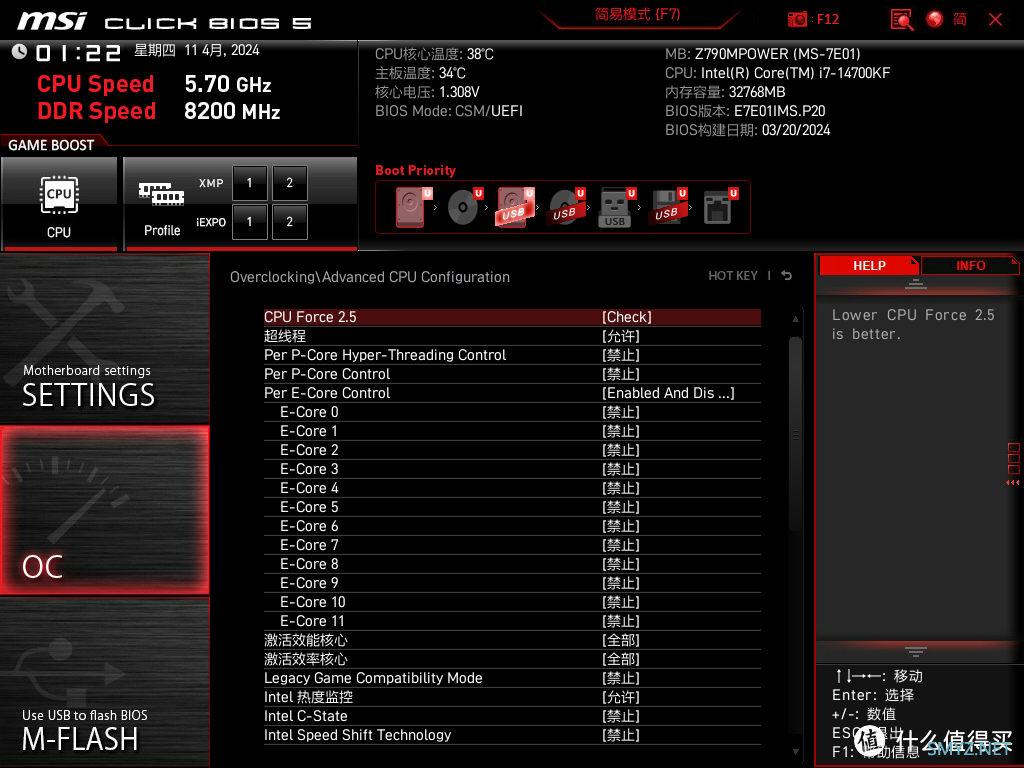Image resolution: width=1024 pixels, height=768 pixels.
Task: Click the clock icon beside the time
Action: tap(20, 51)
